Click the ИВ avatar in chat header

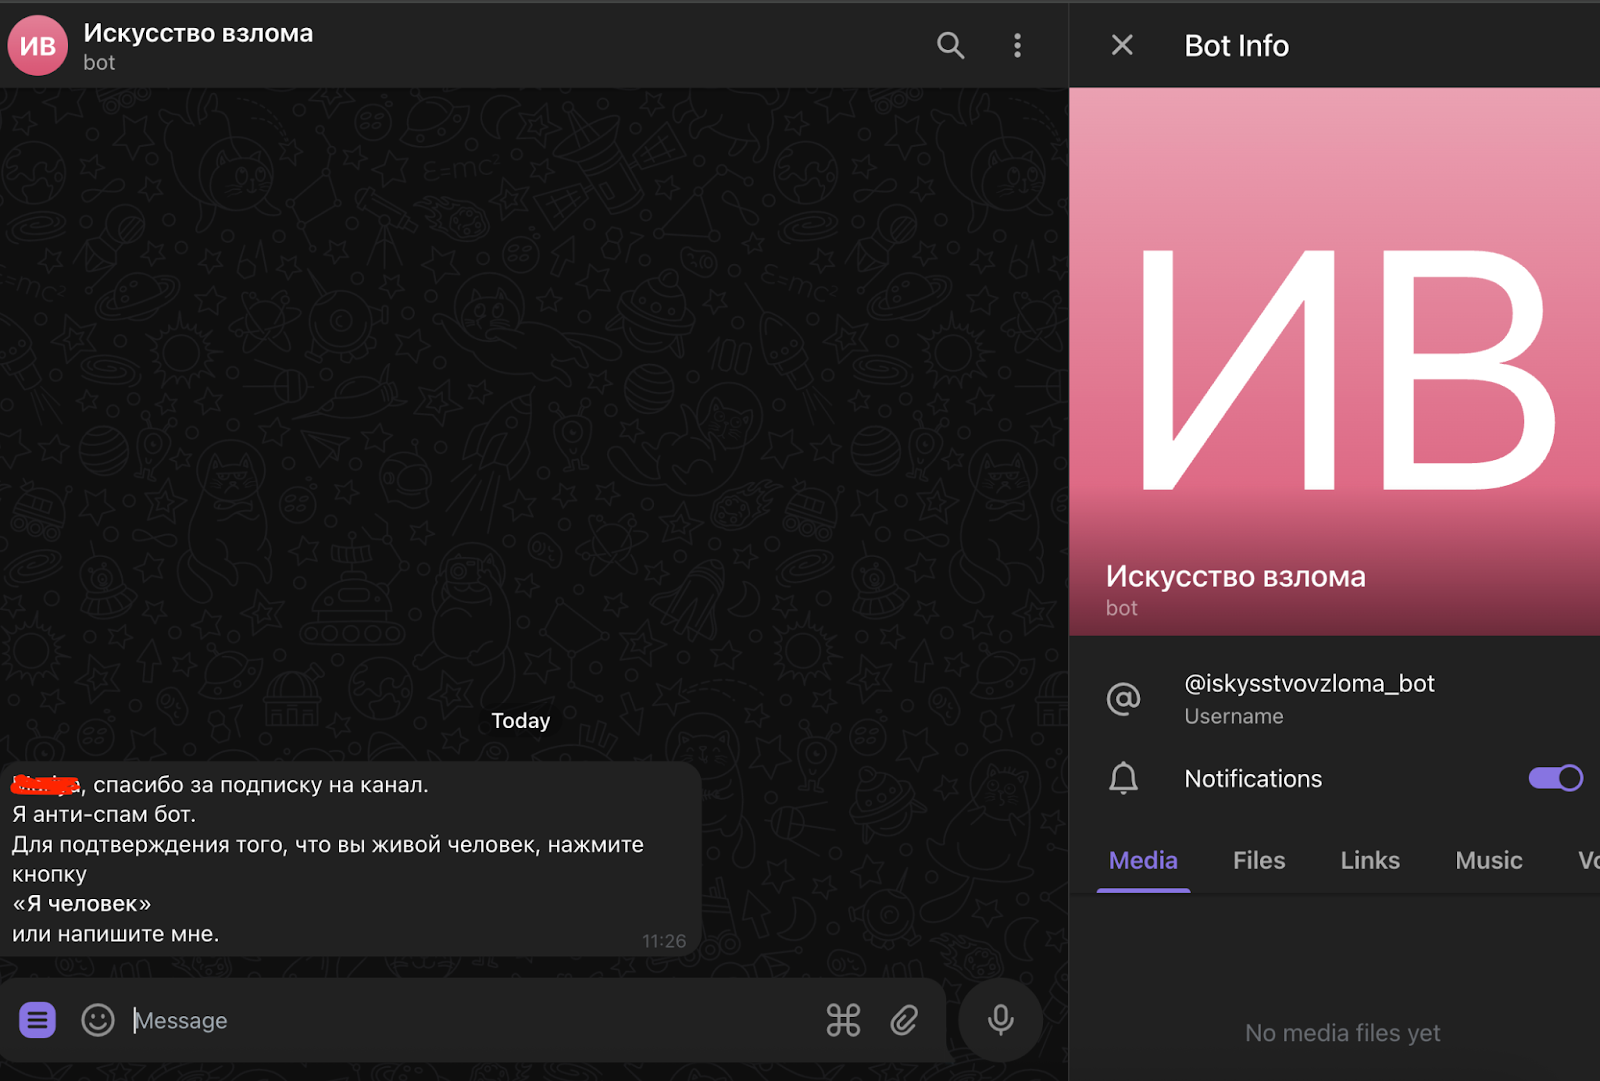[38, 46]
